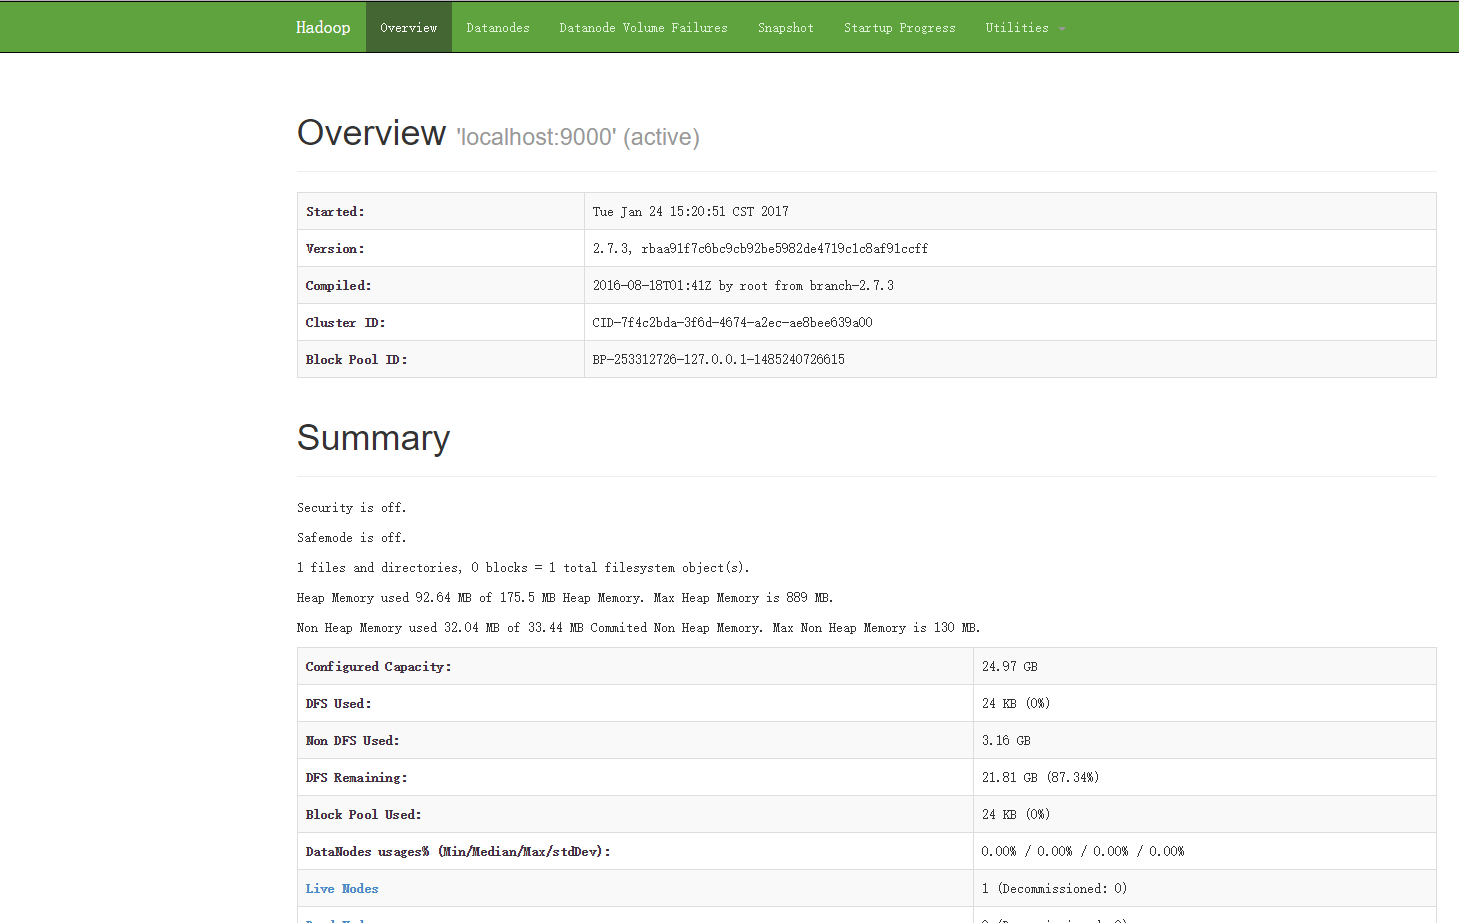Click the 'Compiled:' label cell
The height and width of the screenshot is (923, 1459).
[x=441, y=285]
